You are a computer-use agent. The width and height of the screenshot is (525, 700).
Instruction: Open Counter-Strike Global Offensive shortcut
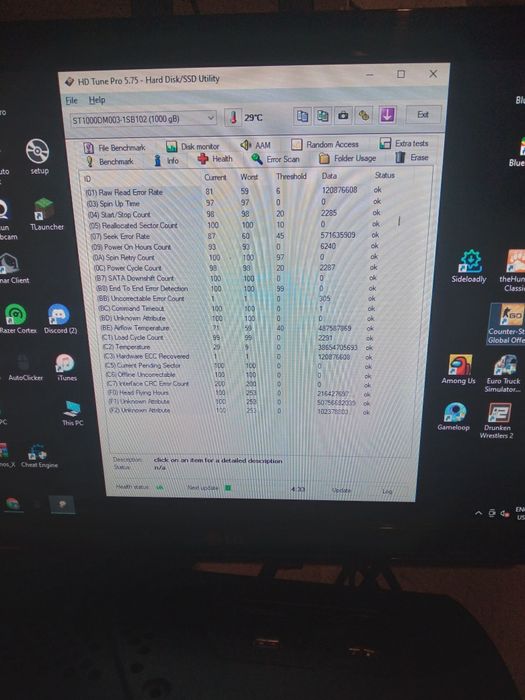[x=508, y=324]
